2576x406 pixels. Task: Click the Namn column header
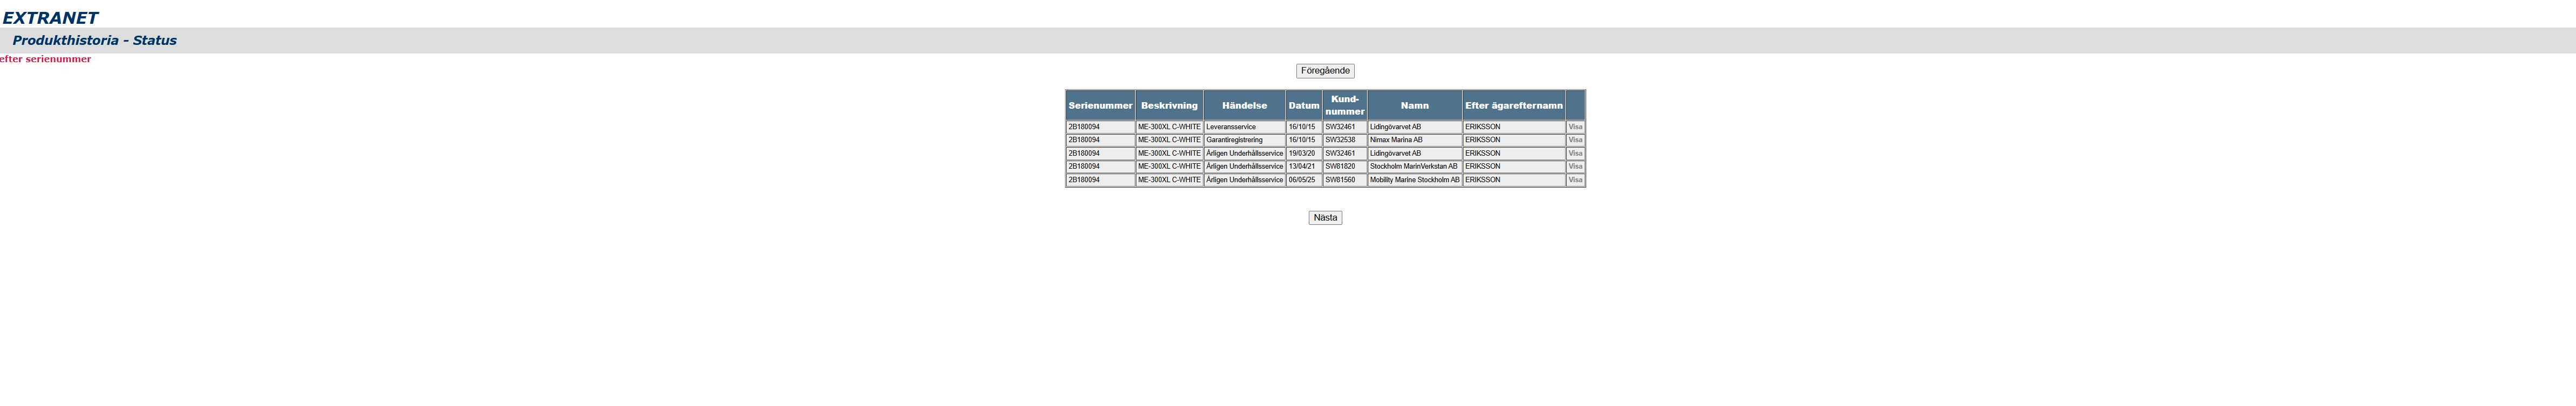point(1415,105)
